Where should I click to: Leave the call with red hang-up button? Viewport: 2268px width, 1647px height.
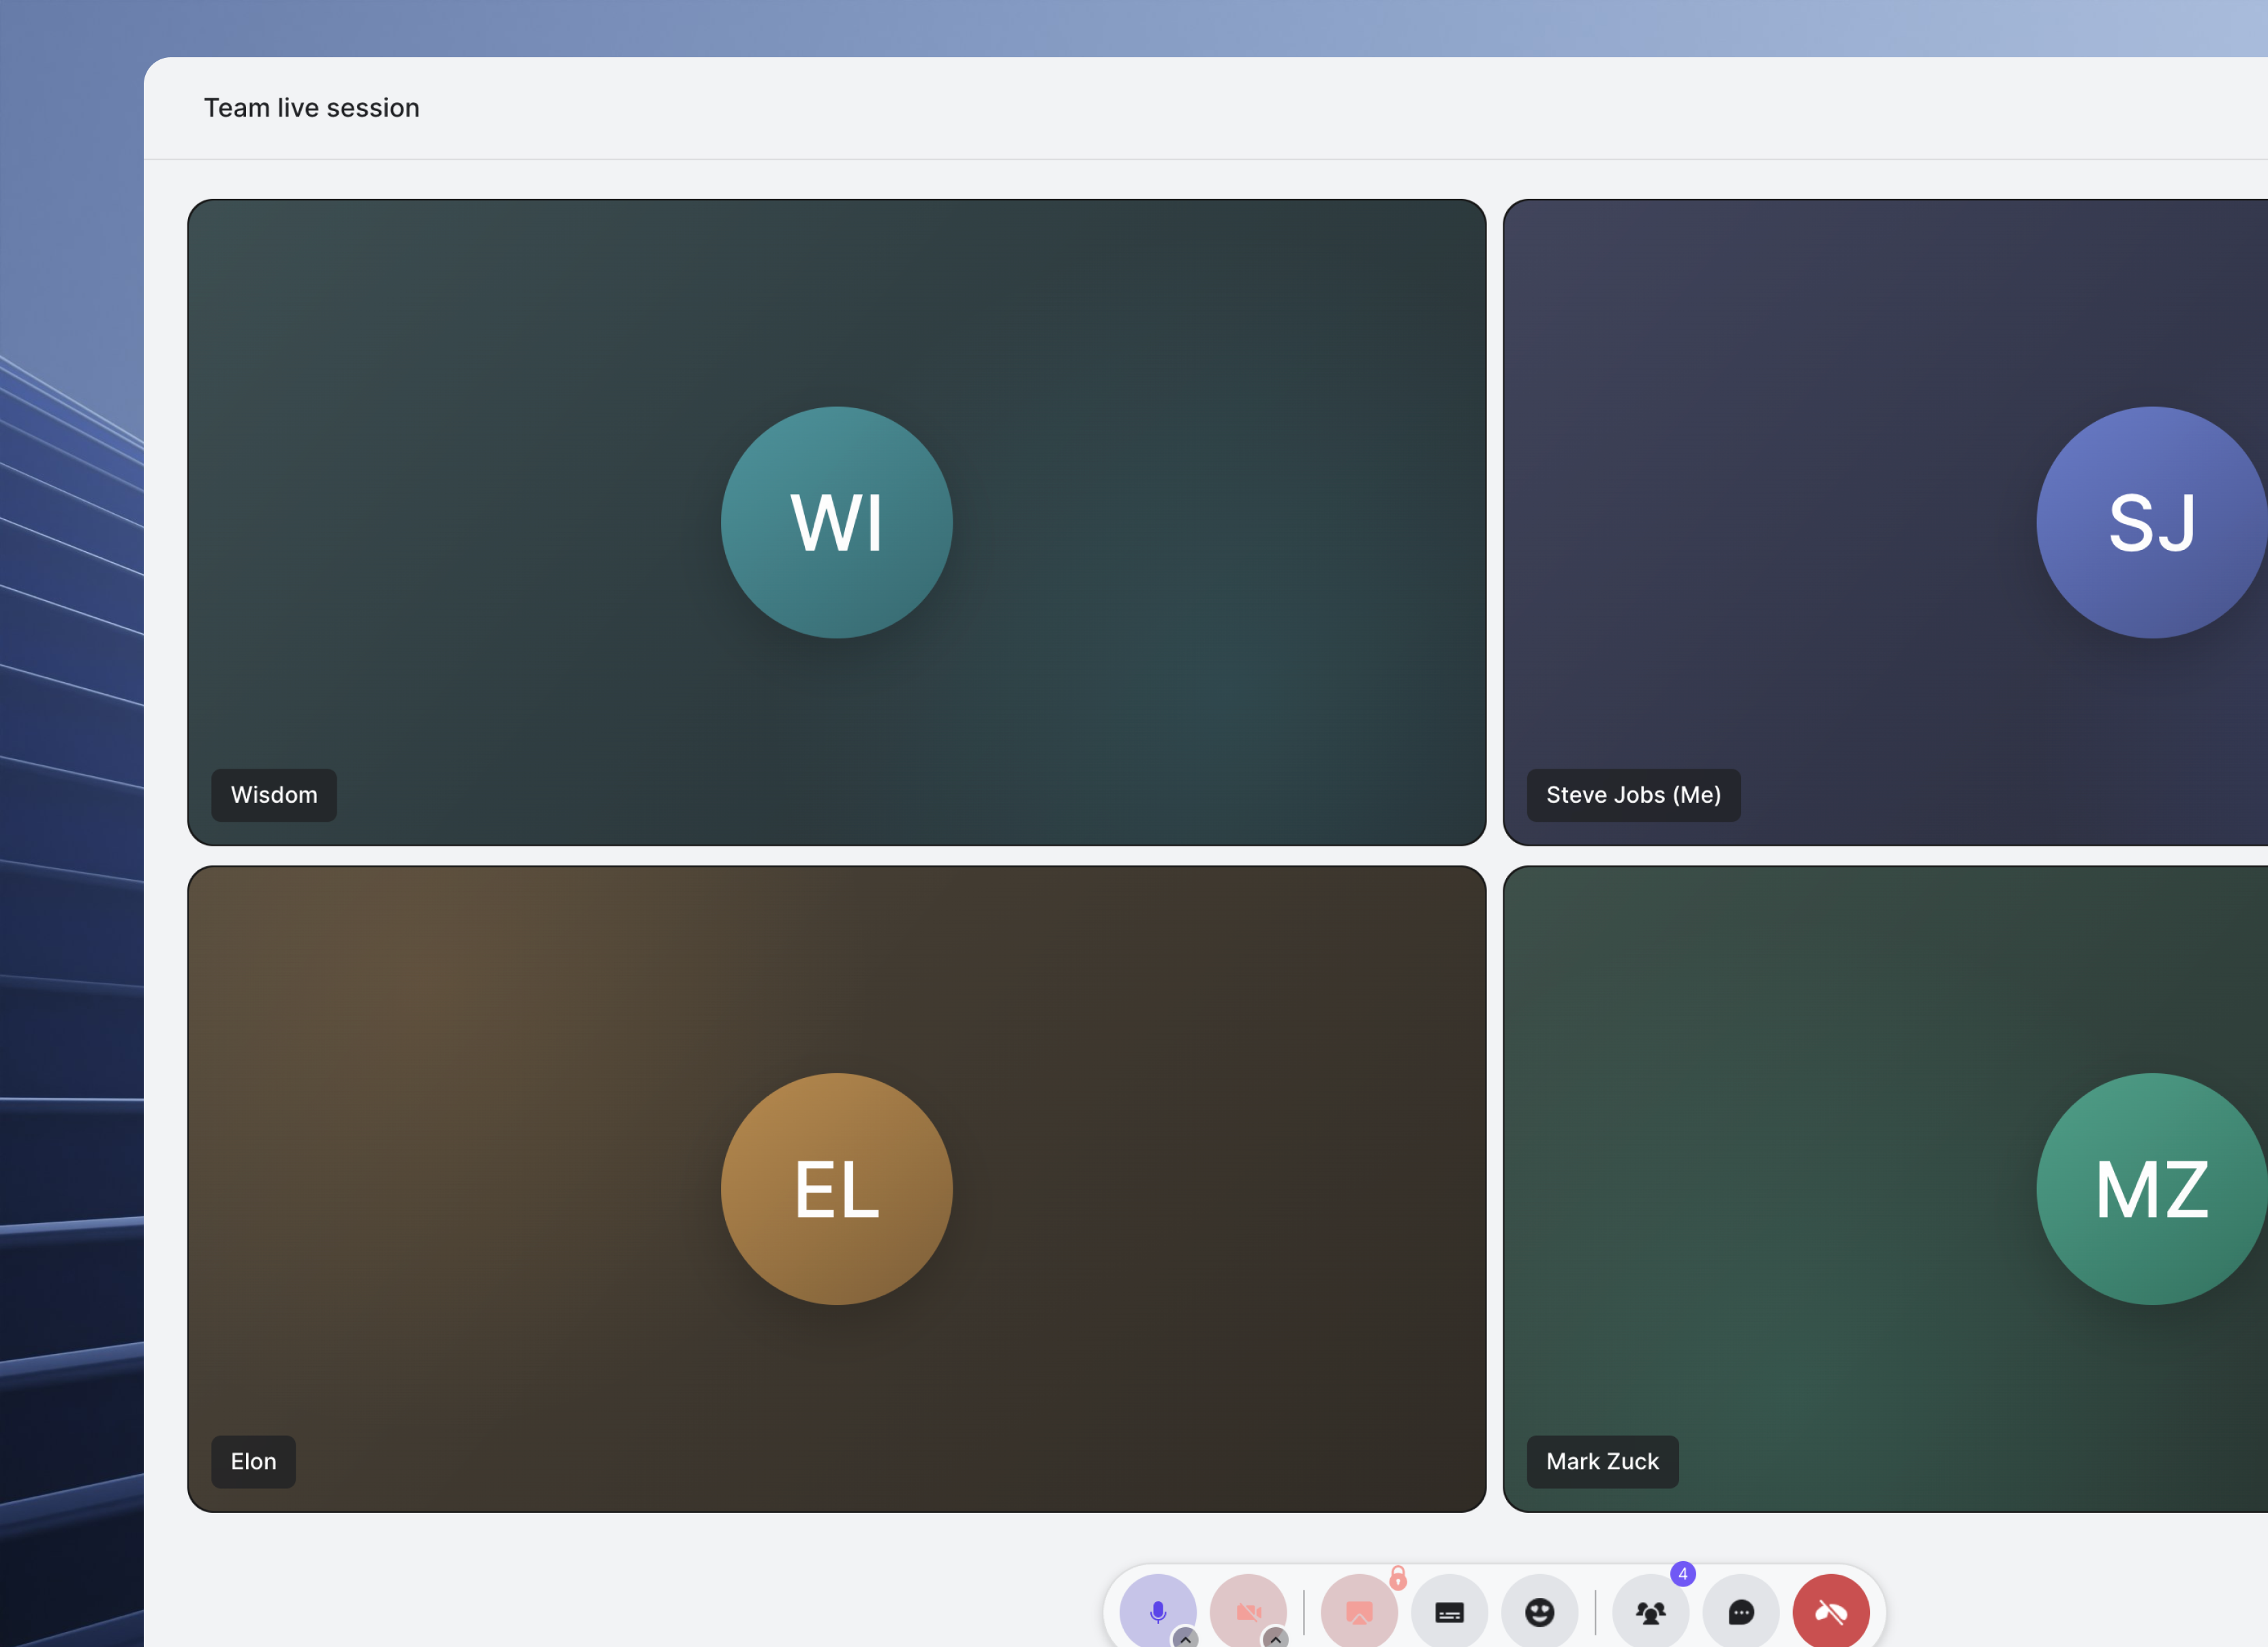(1831, 1611)
